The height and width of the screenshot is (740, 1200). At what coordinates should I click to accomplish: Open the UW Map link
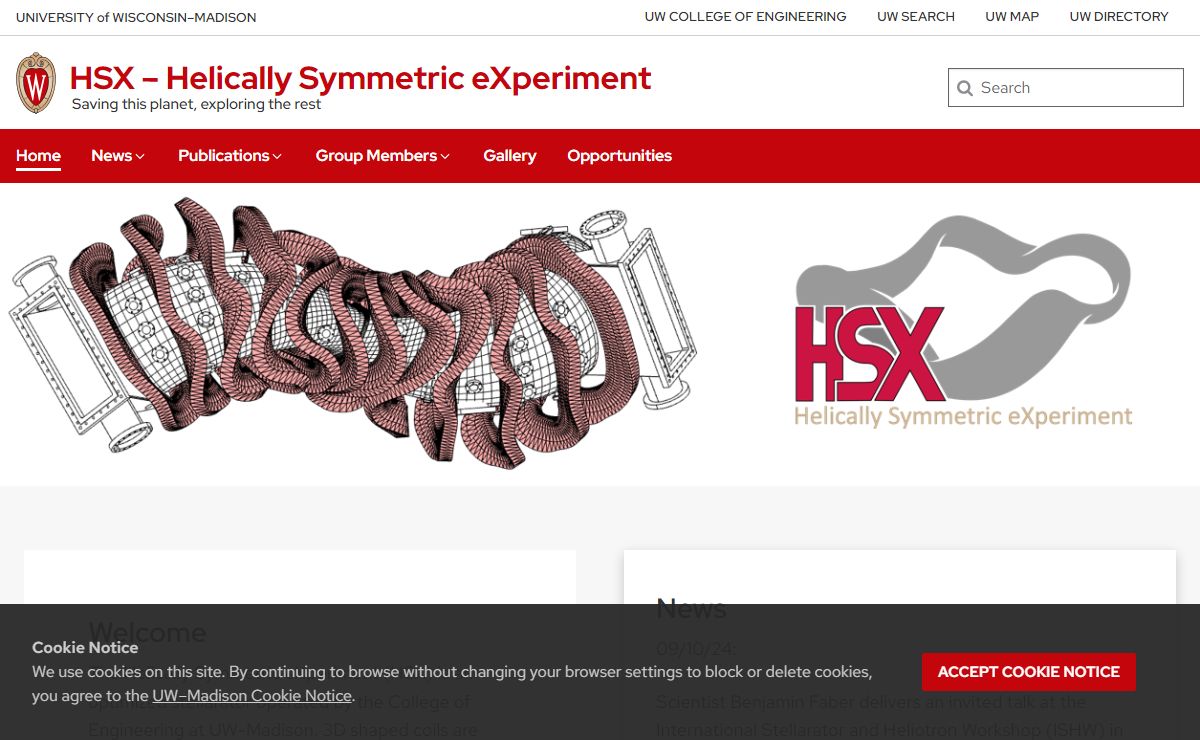coord(1012,17)
